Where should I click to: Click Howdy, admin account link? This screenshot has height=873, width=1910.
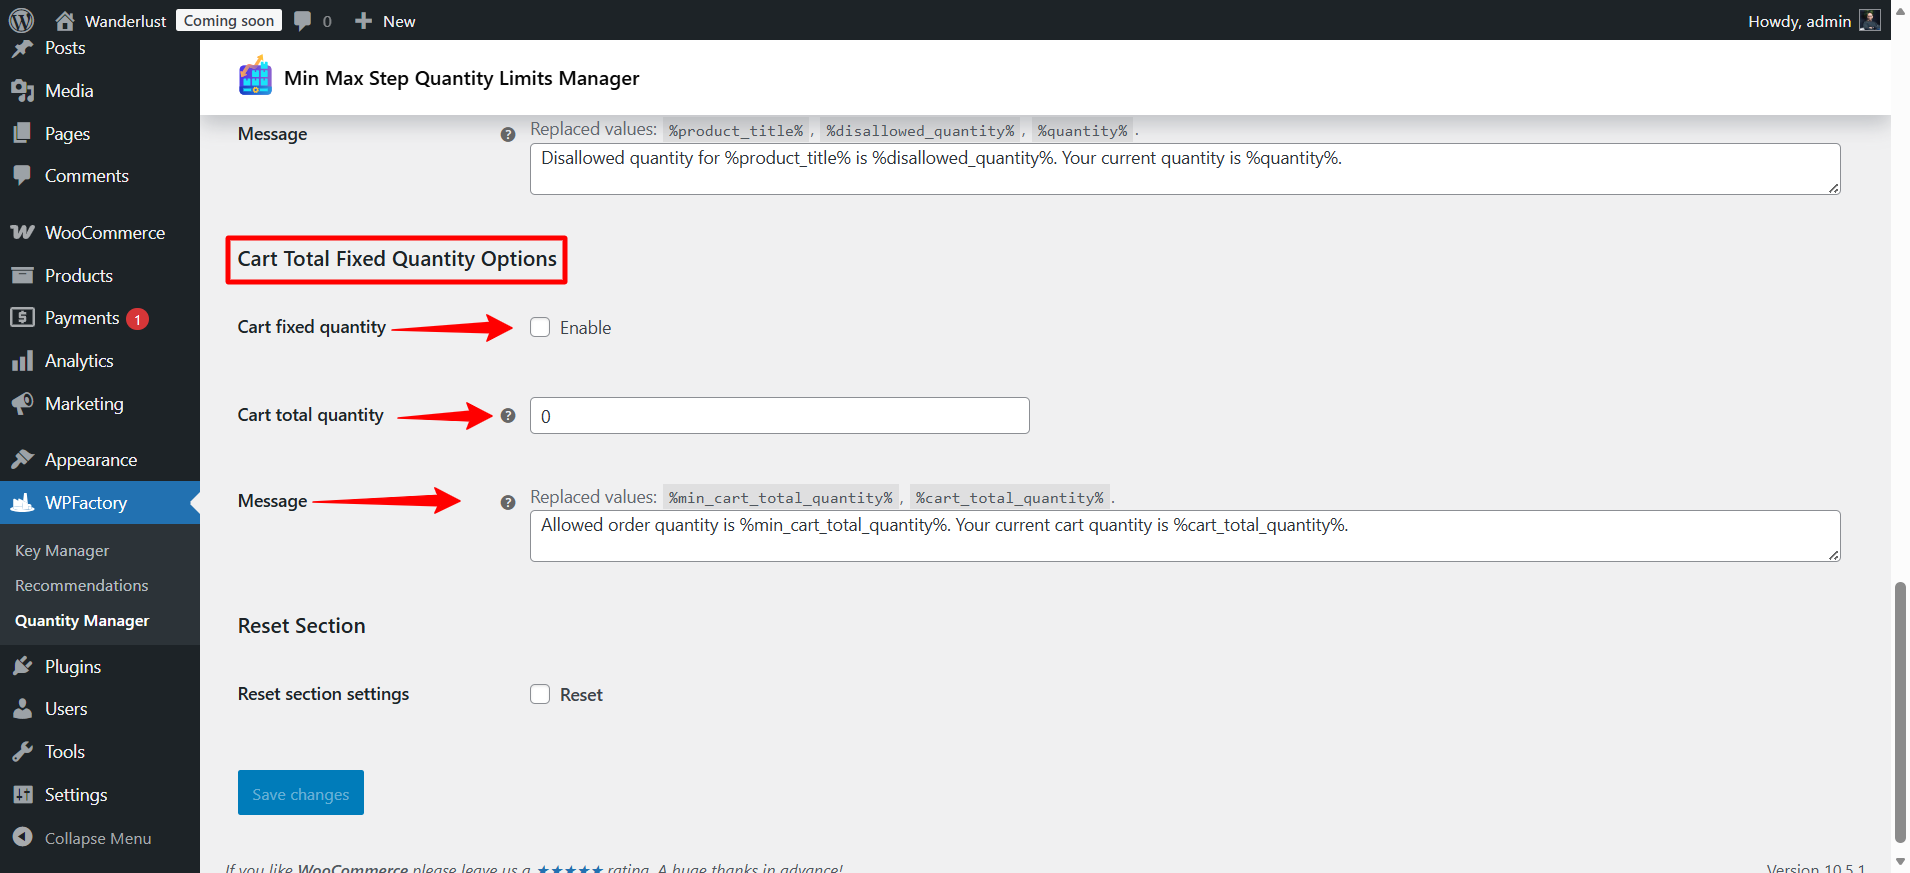click(x=1800, y=21)
